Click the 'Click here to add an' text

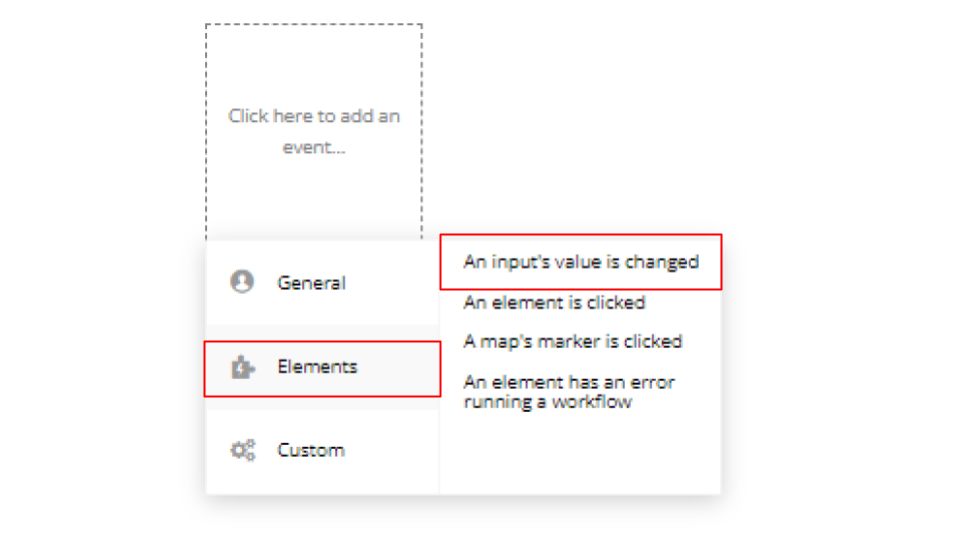click(x=314, y=116)
